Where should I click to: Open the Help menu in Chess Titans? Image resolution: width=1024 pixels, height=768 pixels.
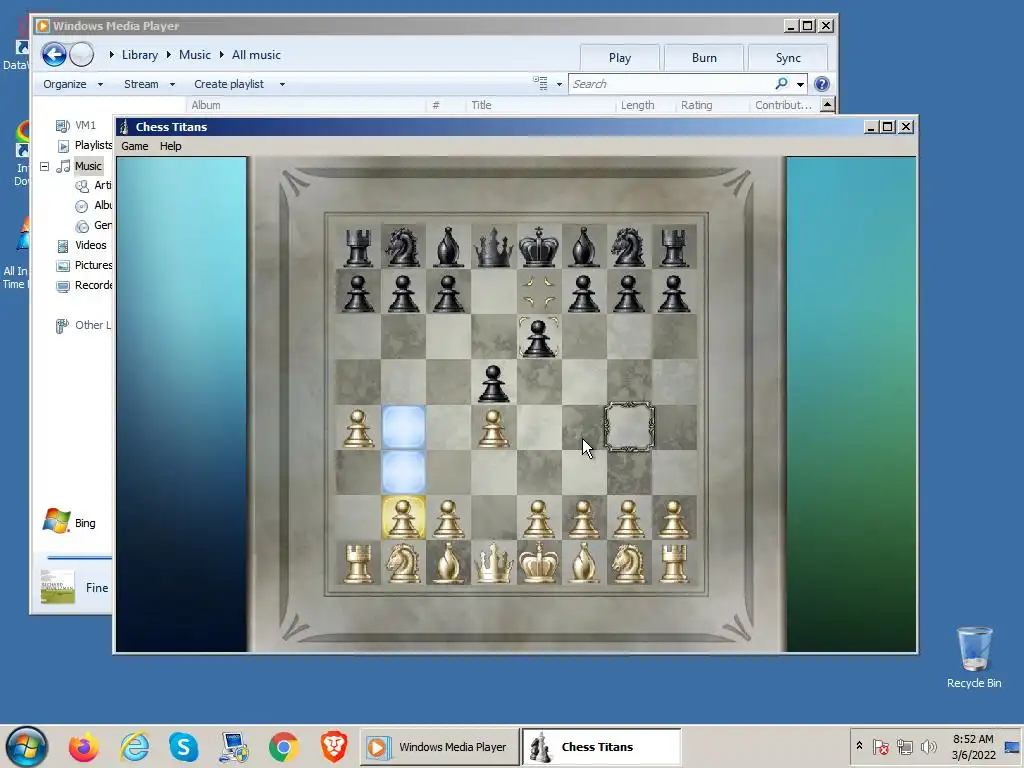(x=170, y=146)
